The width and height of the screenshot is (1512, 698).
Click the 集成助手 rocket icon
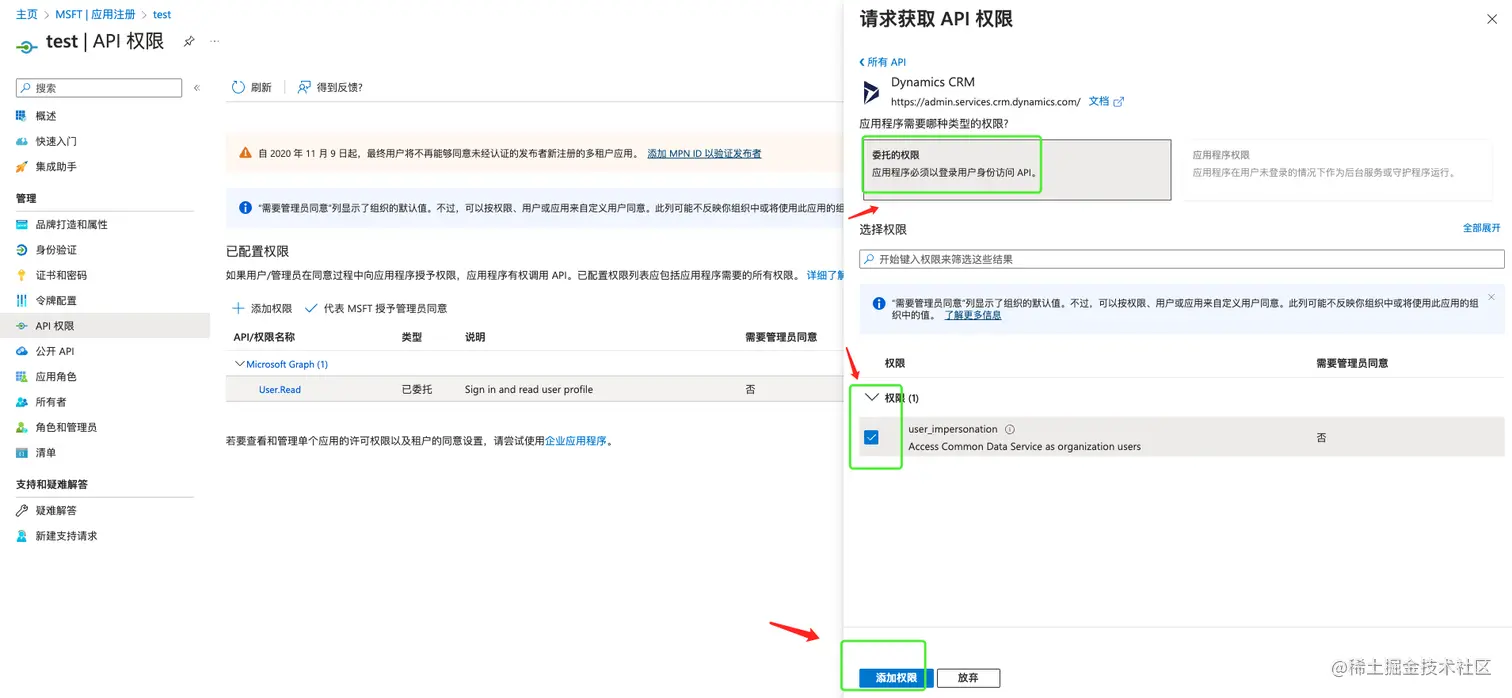[x=22, y=167]
